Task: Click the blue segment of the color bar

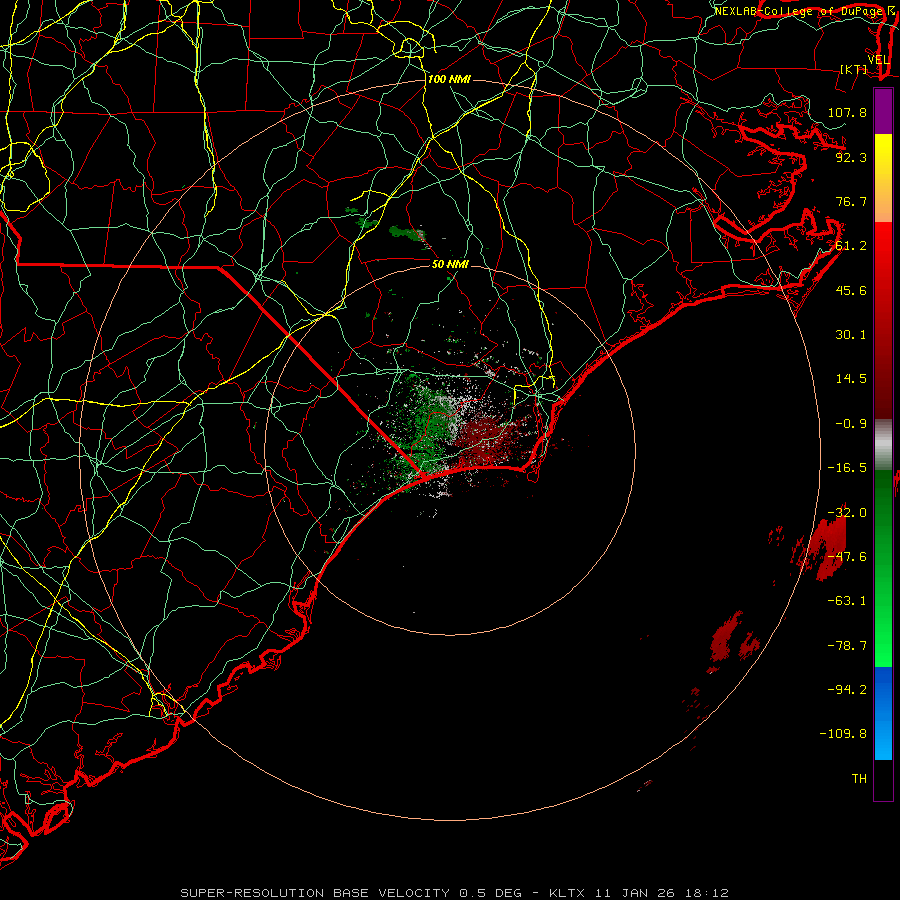Action: [x=883, y=713]
